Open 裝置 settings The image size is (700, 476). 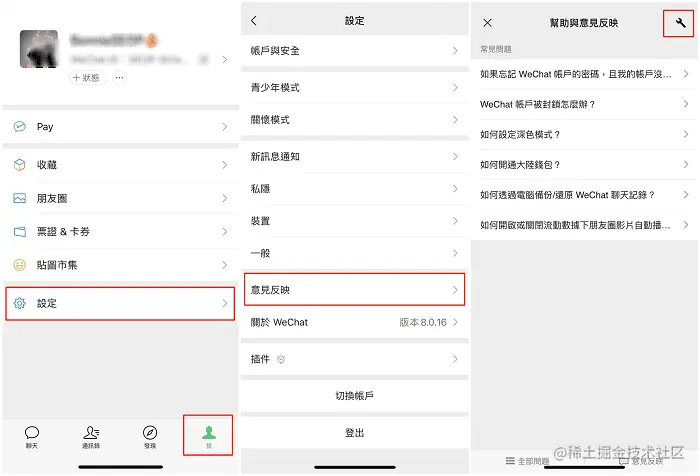[354, 221]
